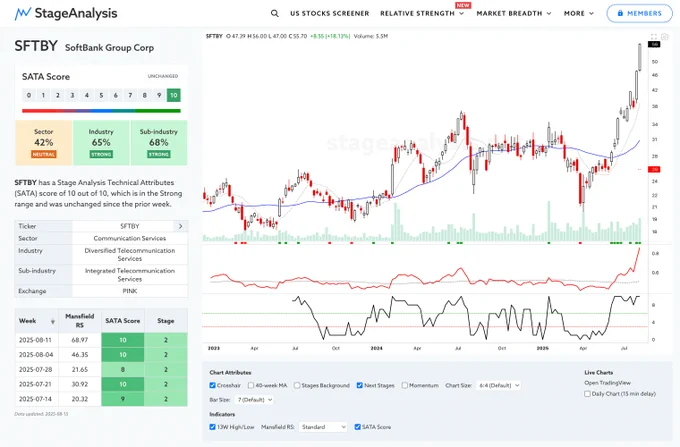Open the search magnifier icon

(275, 13)
